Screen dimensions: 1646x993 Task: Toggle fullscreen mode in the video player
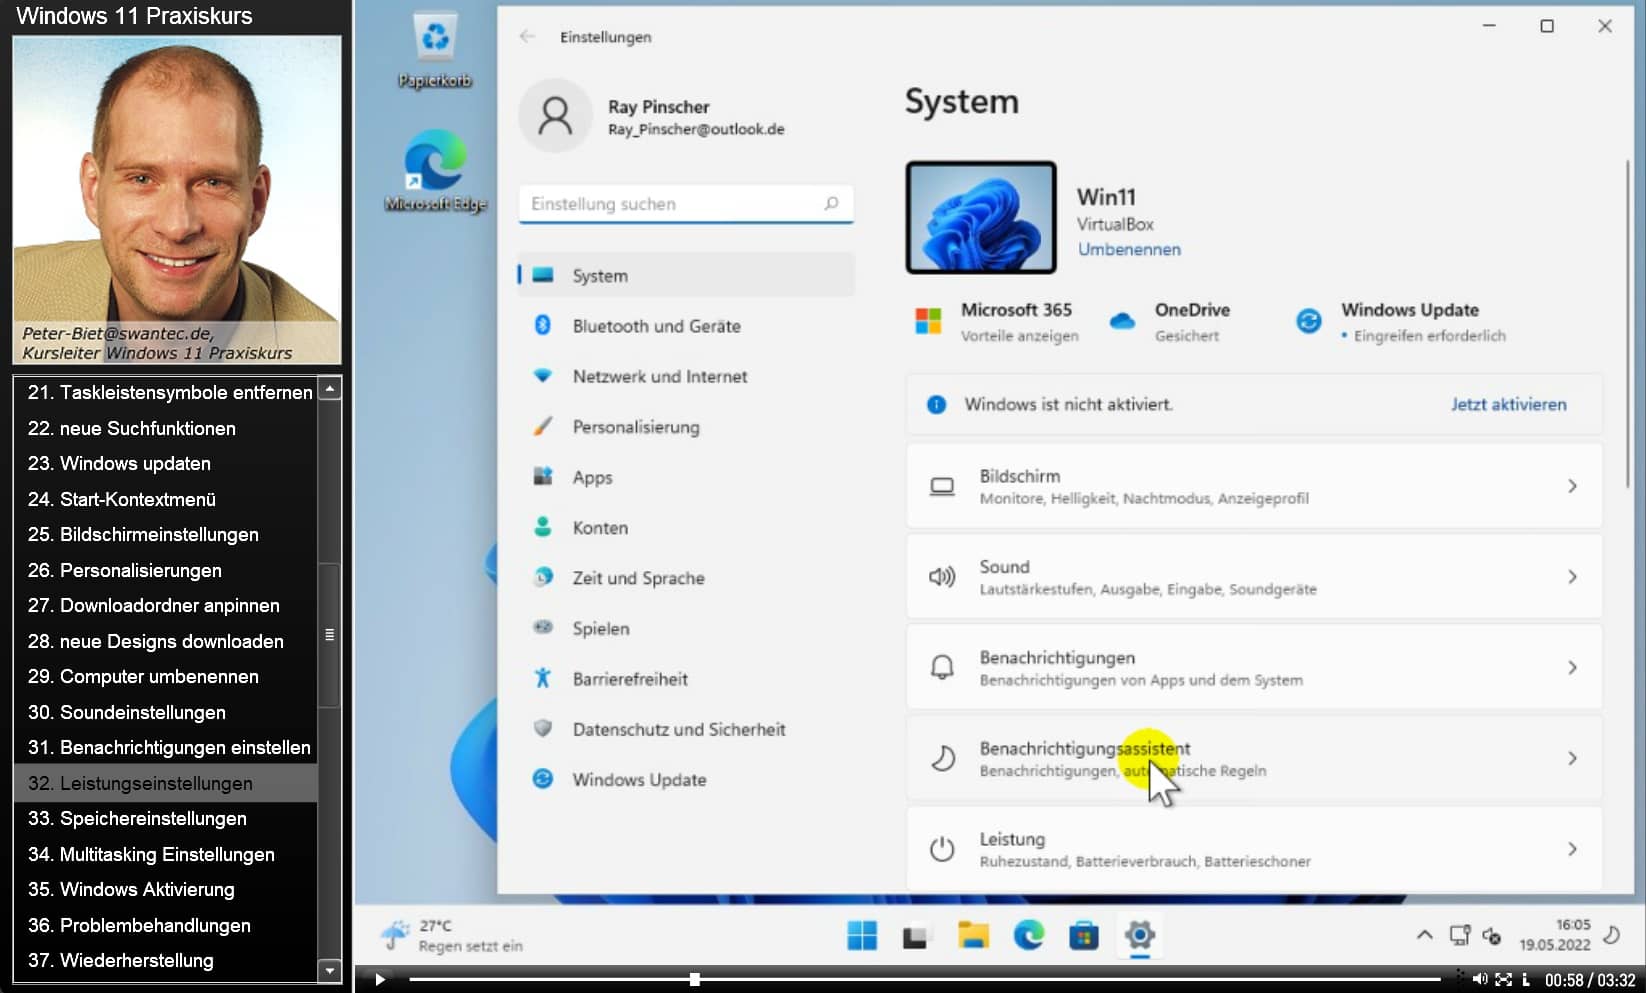click(x=1503, y=980)
